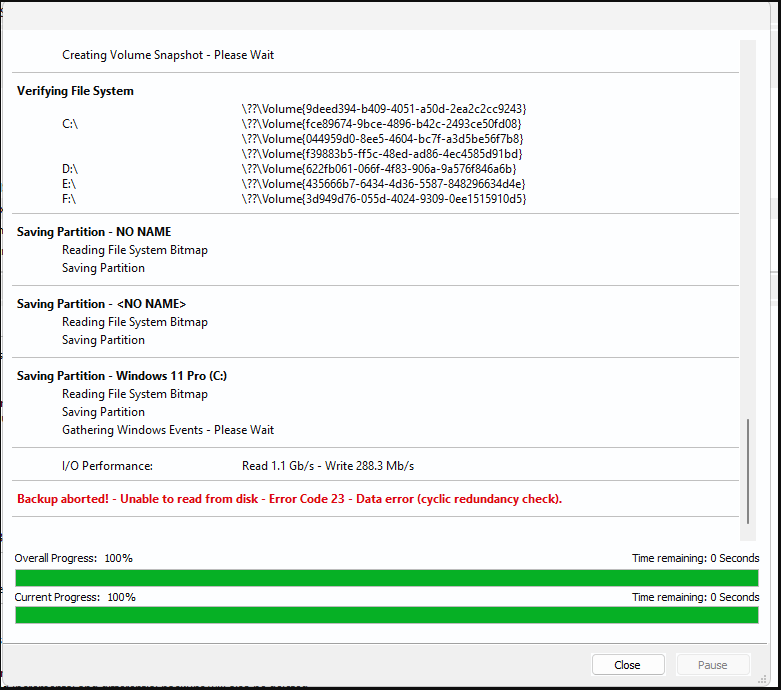
Task: Click Overall Progress 100% label
Action: point(74,558)
